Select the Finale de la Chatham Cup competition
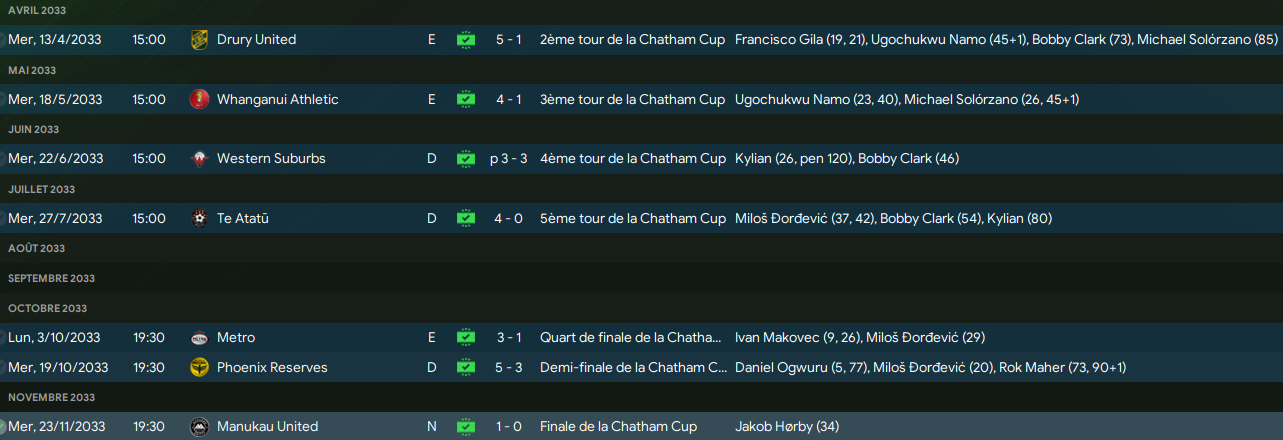Screen dimensions: 1283x440 coord(618,427)
